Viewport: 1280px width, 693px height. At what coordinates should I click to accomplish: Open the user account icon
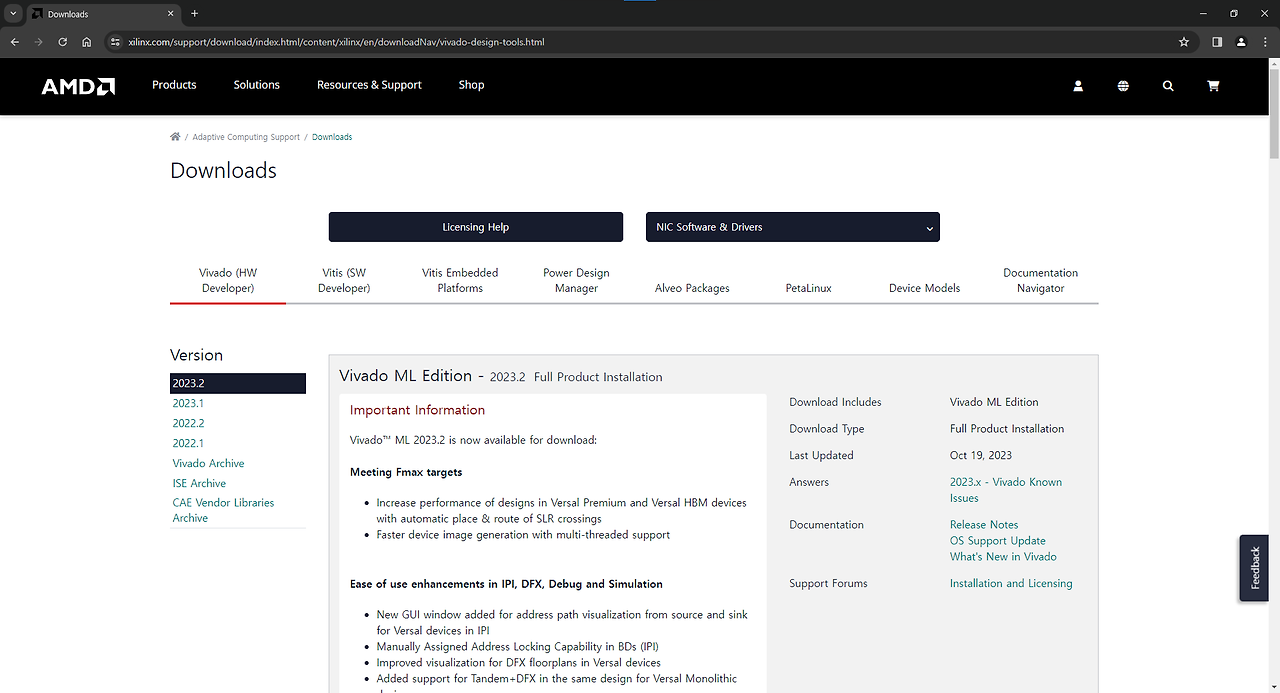(1078, 86)
